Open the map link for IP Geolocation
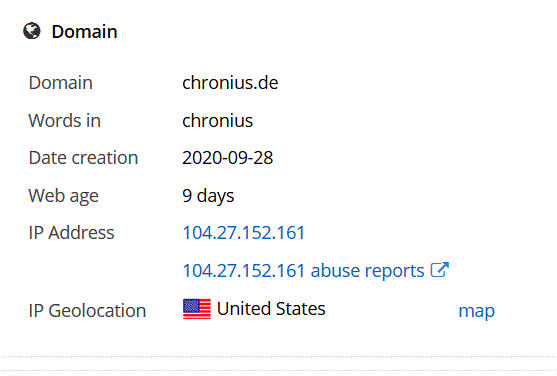This screenshot has height=376, width=557. point(476,311)
